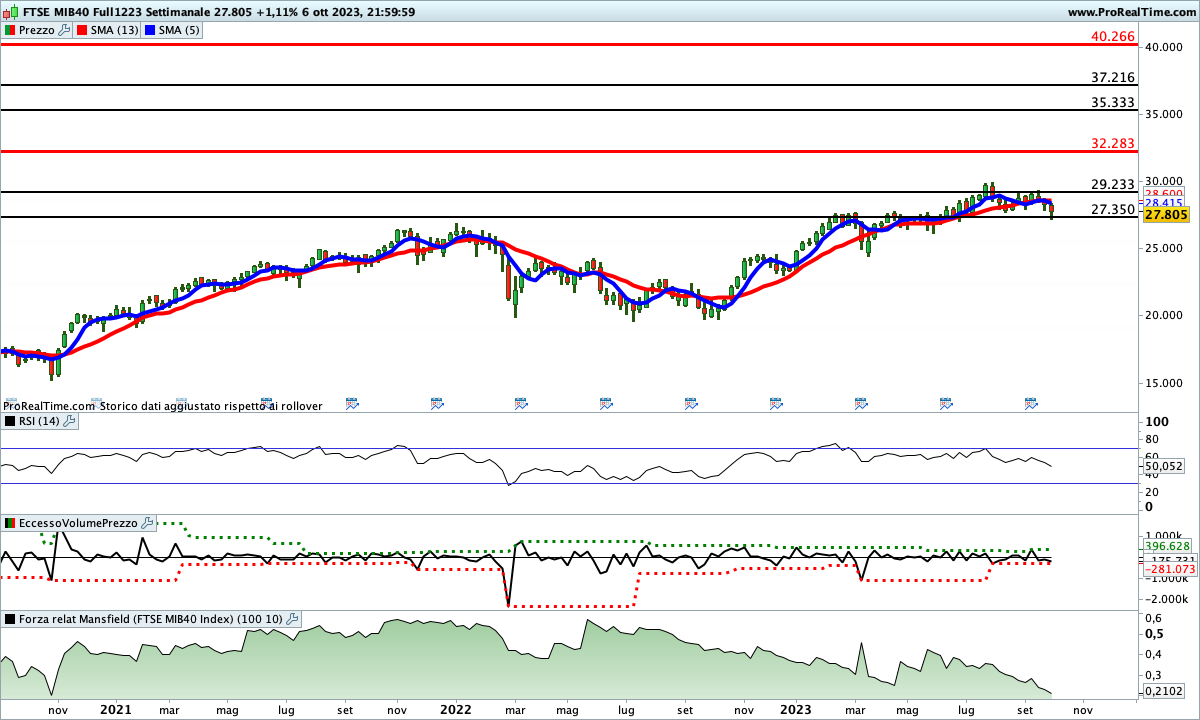Viewport: 1200px width, 720px height.
Task: Select the Prezzo legend label
Action: 37,30
